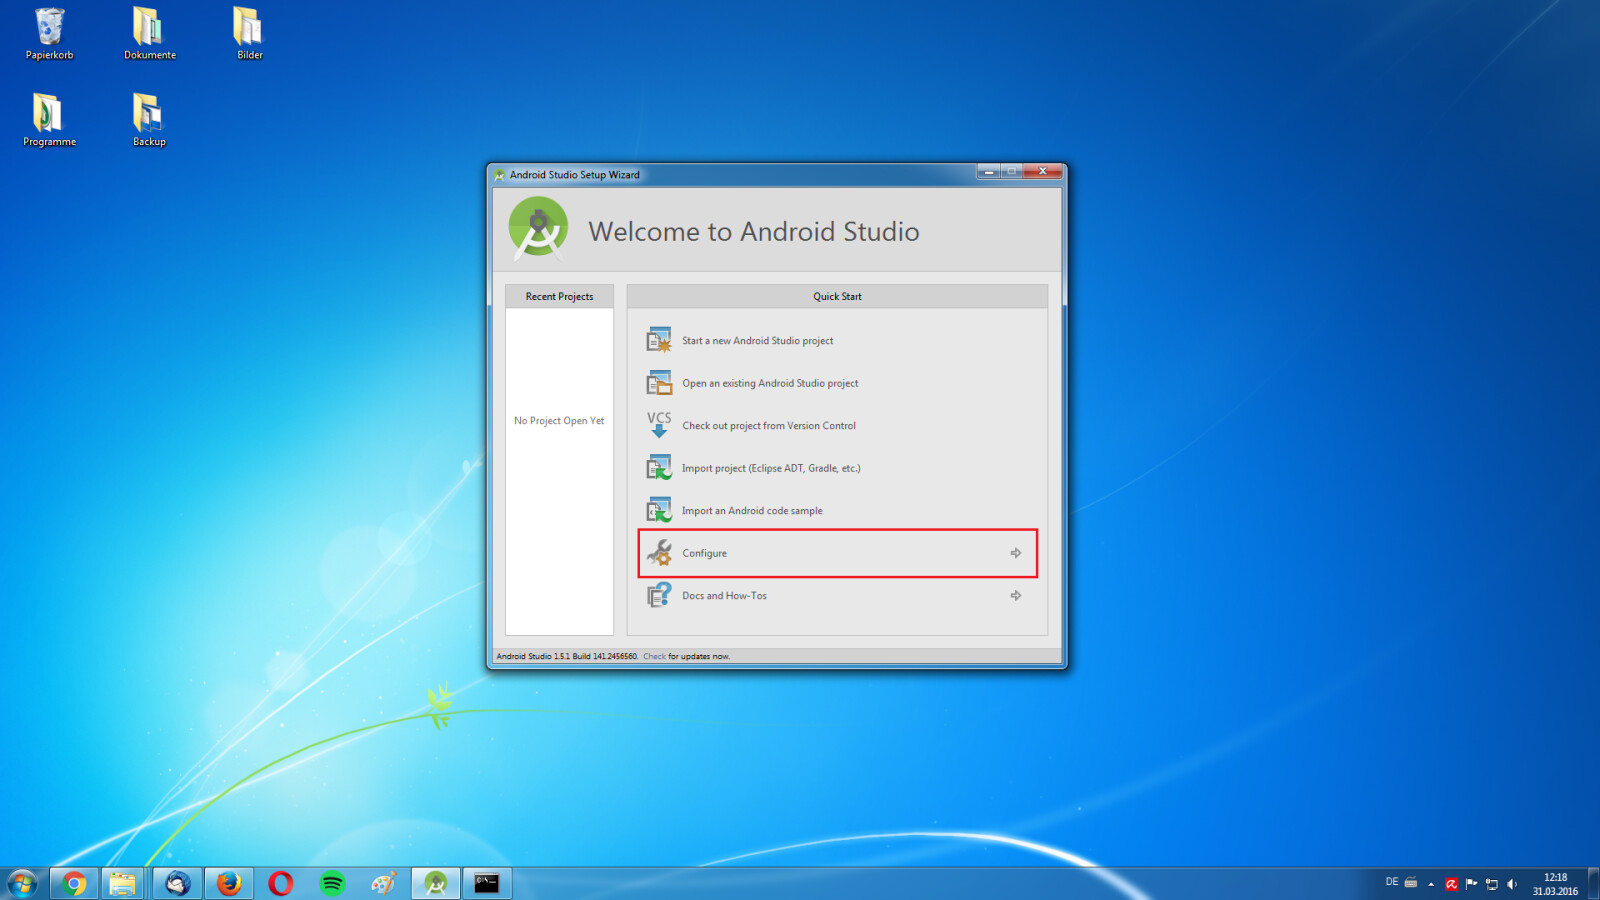Image resolution: width=1600 pixels, height=900 pixels.
Task: Click the Check for updates link
Action: (654, 657)
